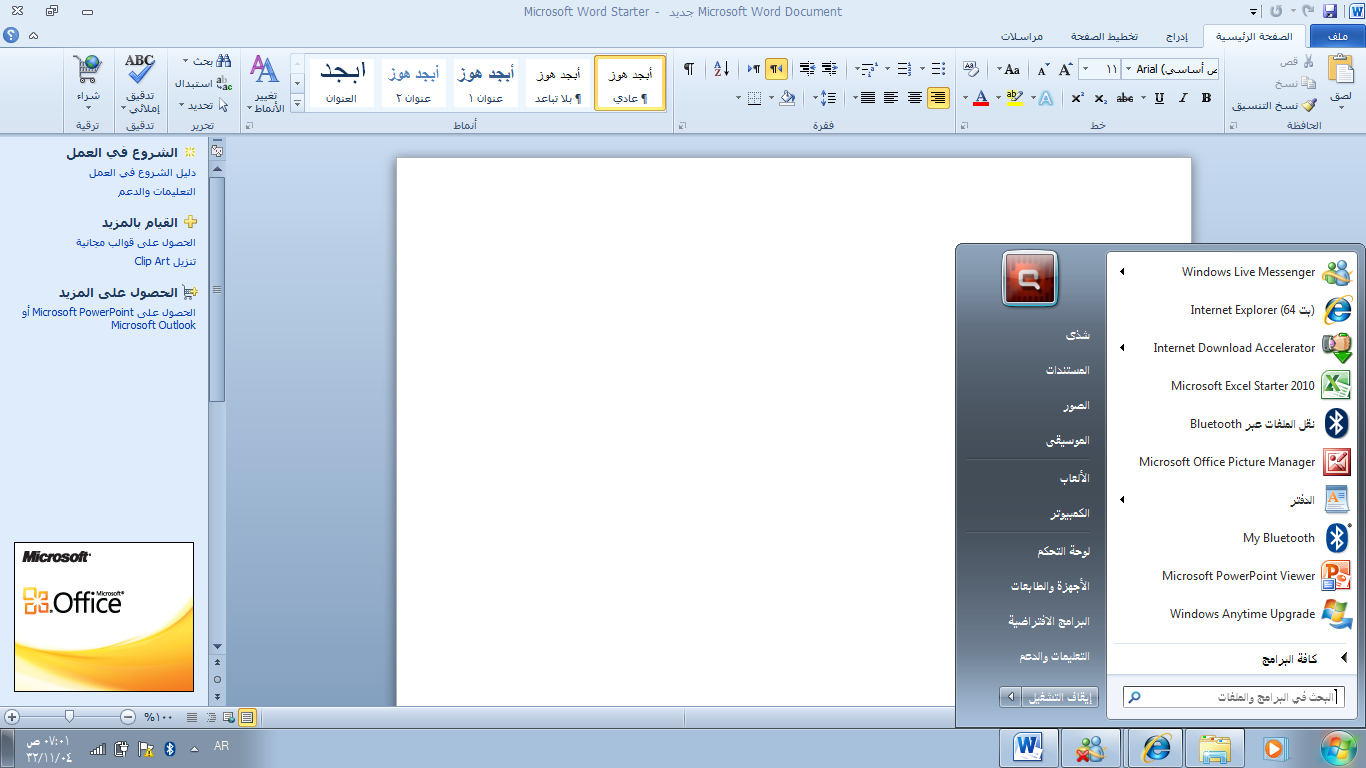Click the Purchase (شراء) shopping cart icon
1366x768 pixels.
point(88,68)
